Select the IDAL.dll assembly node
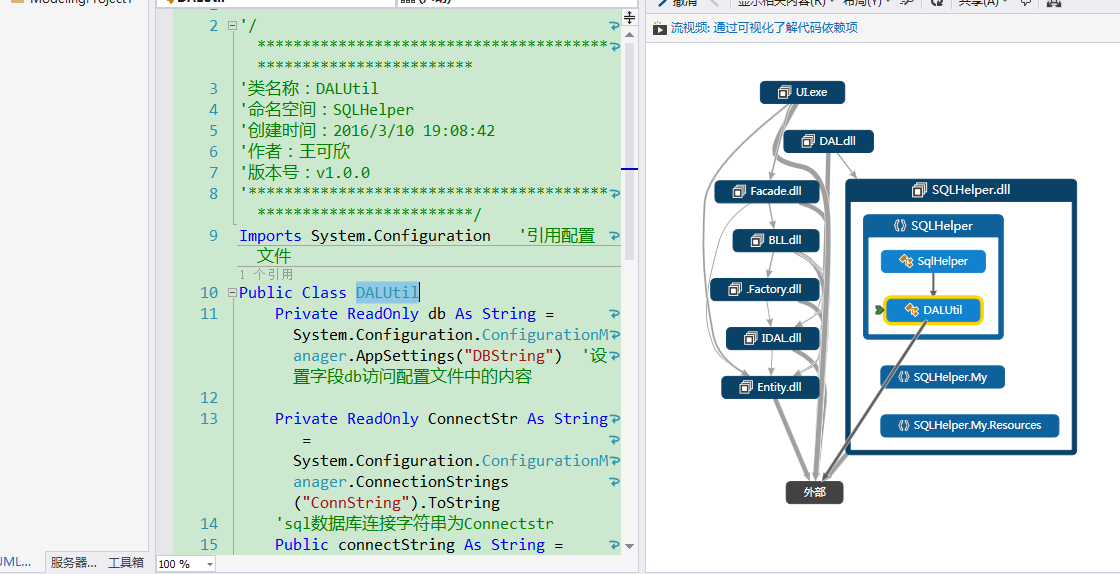The image size is (1120, 574). (772, 338)
